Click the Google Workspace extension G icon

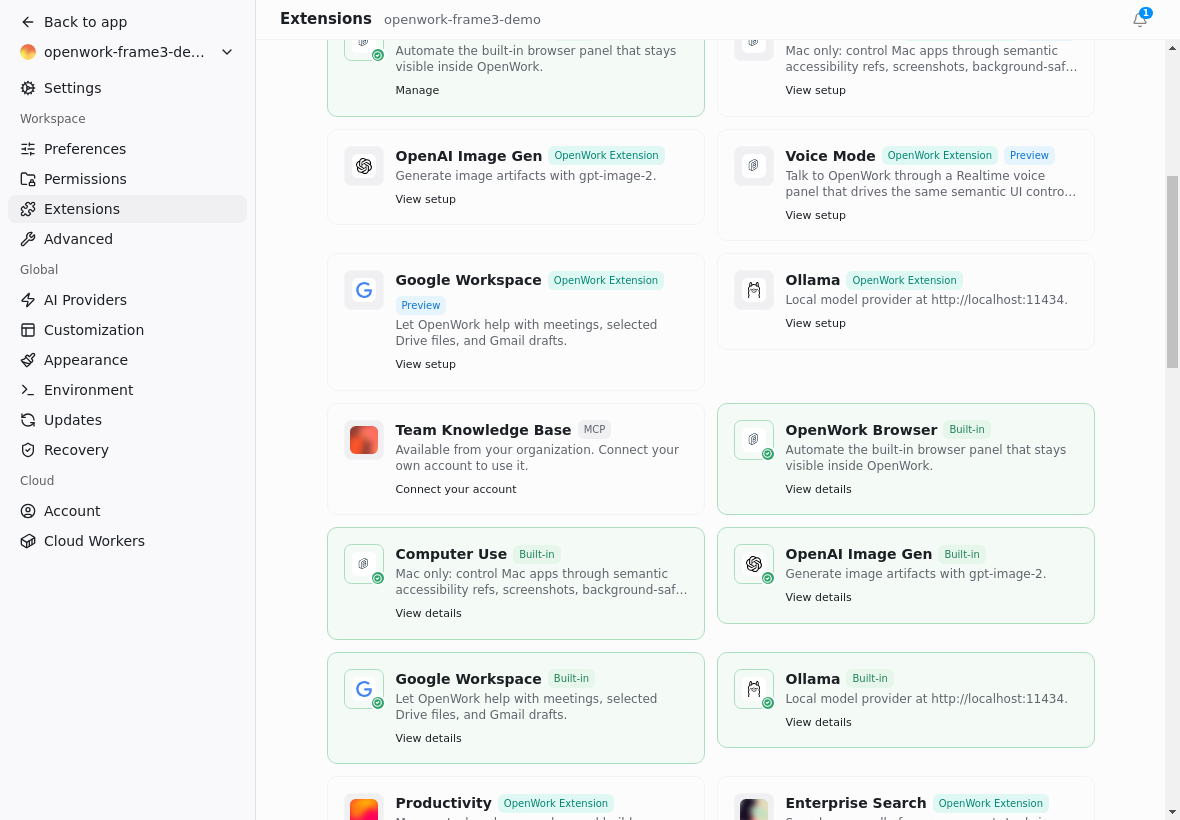[x=364, y=290]
